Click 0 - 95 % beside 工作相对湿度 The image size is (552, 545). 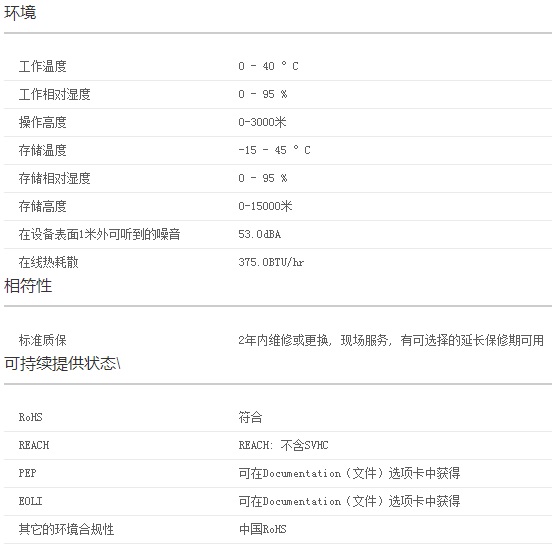click(x=263, y=94)
